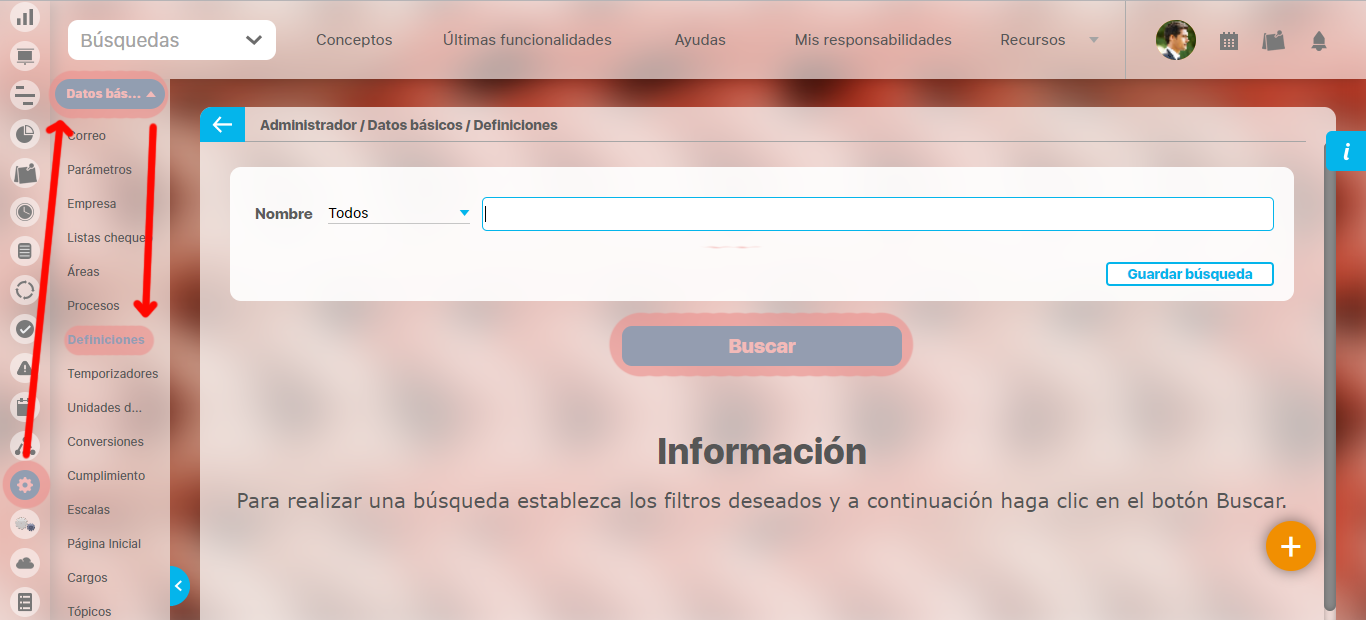Viewport: 1366px width, 620px height.
Task: Click the cloud icon in sidebar
Action: (25, 563)
